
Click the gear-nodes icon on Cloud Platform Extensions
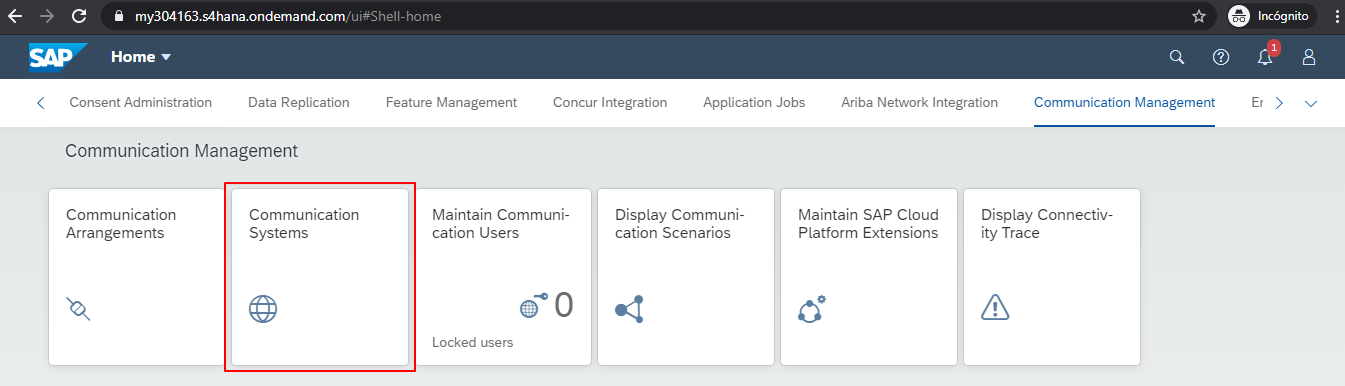(x=812, y=308)
